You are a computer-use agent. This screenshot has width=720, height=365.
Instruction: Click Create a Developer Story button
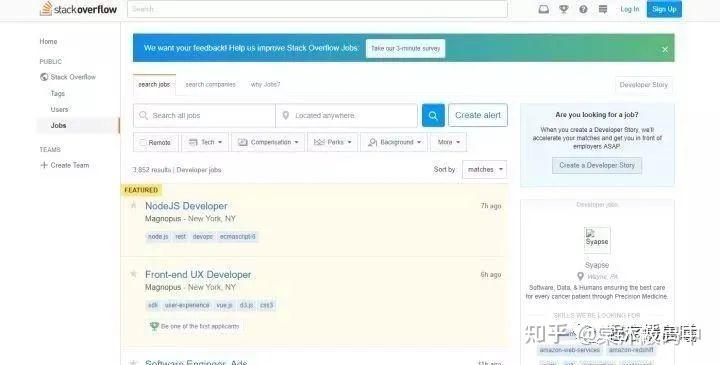(597, 165)
